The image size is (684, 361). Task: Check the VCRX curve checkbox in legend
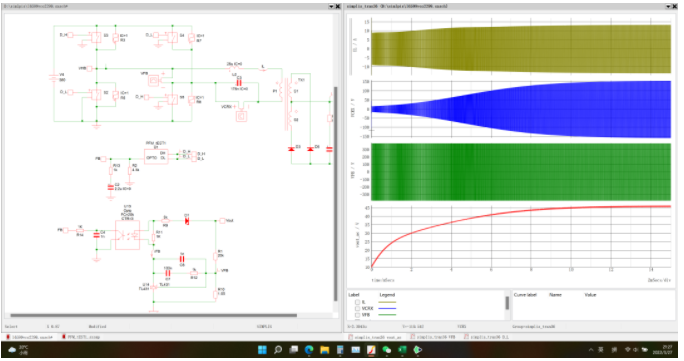[x=357, y=309]
